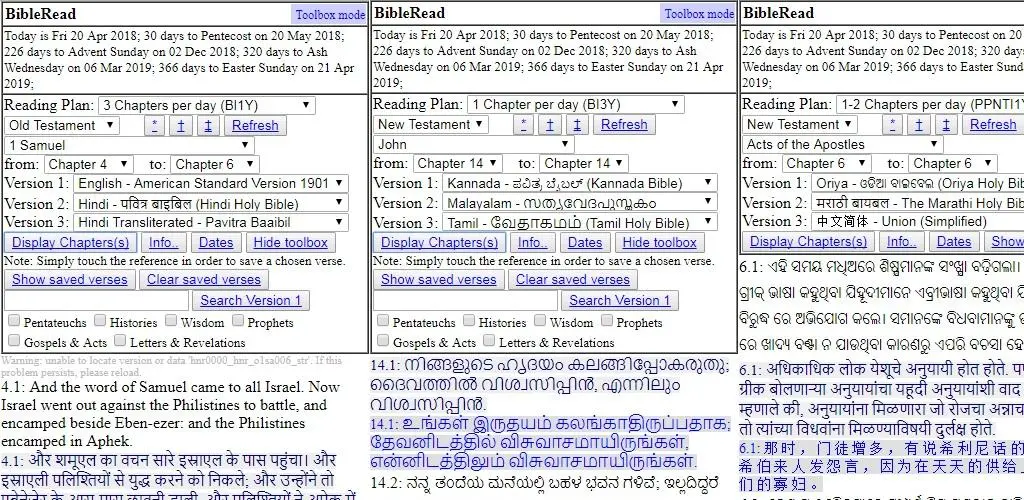Click Search Version 1 in the first panel
This screenshot has height=500, width=1024.
(251, 300)
